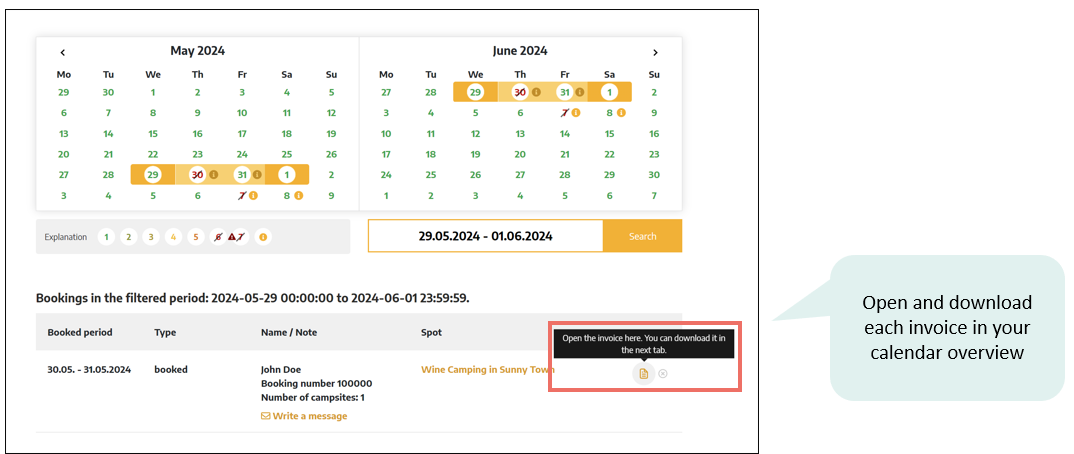Viewport: 1074px width, 454px height.
Task: Advance to next month with right arrow
Action: [655, 52]
